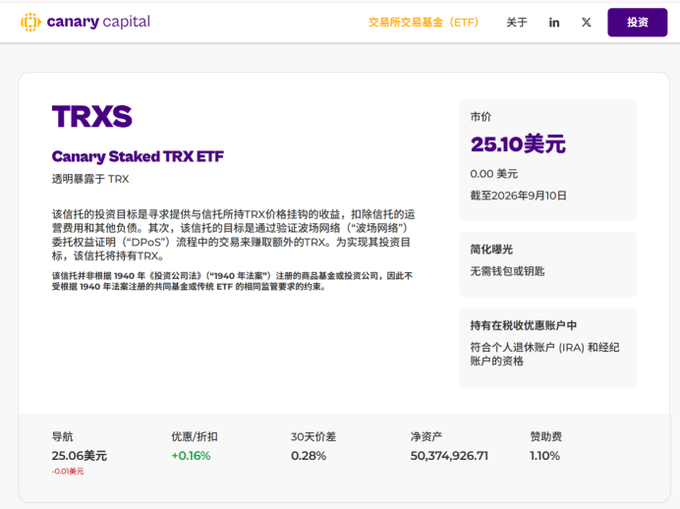Screen dimensions: 680x509
Task: Click the 25.10美元 market price
Action: [518, 144]
